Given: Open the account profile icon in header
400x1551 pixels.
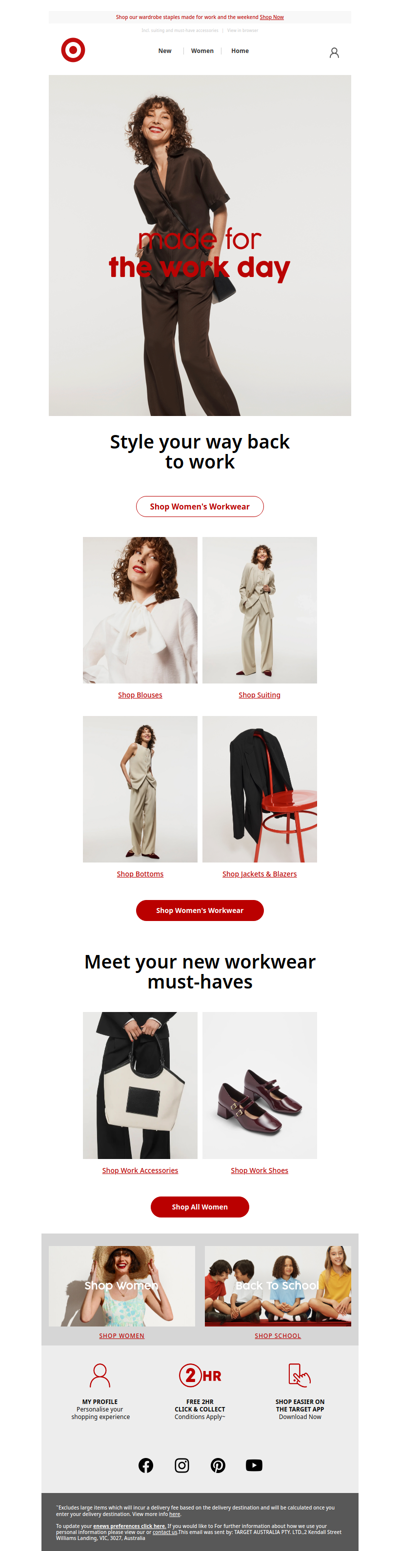Looking at the screenshot, I should click(x=334, y=53).
